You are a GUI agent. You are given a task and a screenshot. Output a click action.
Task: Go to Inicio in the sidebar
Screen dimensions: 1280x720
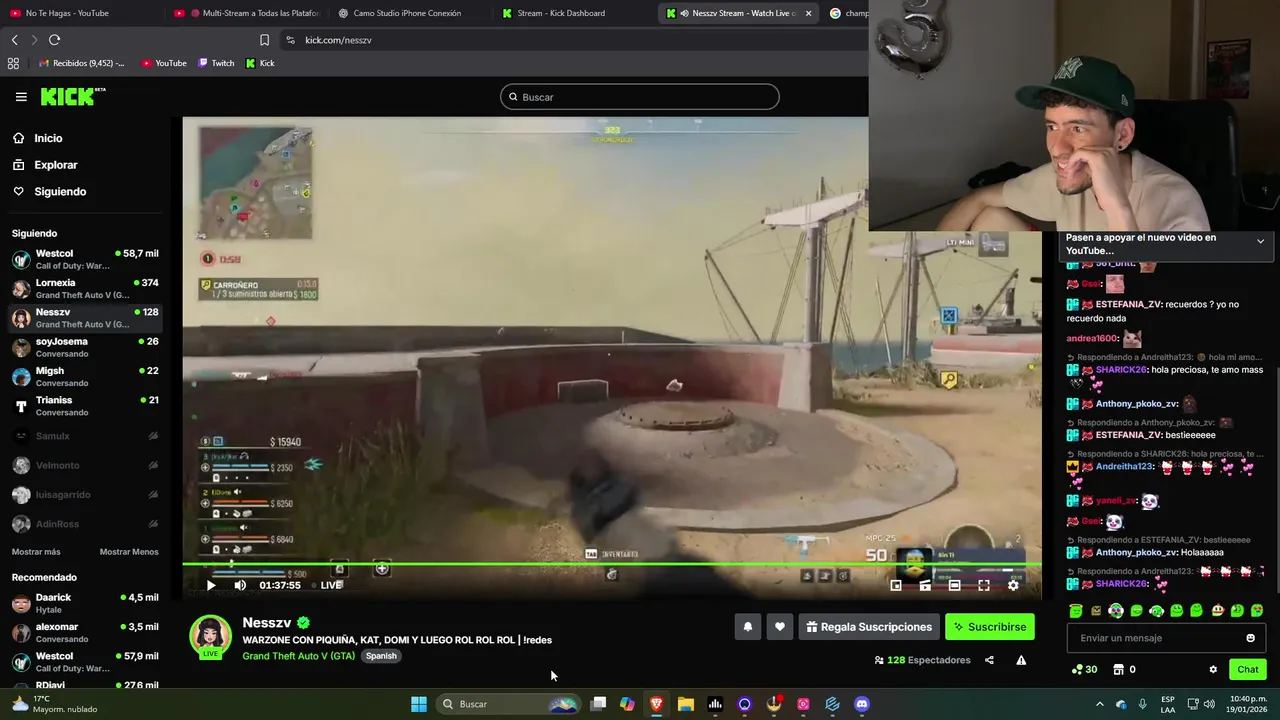click(x=37, y=138)
